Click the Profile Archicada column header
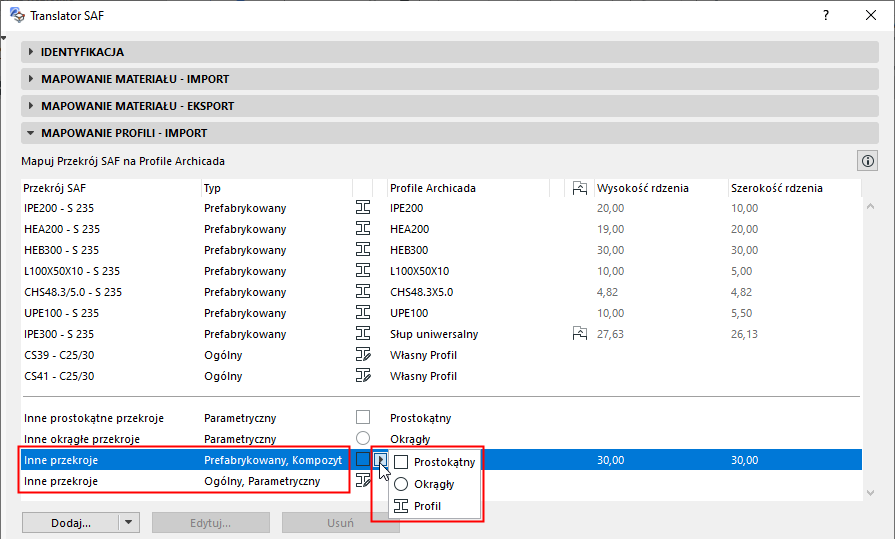 (x=468, y=188)
